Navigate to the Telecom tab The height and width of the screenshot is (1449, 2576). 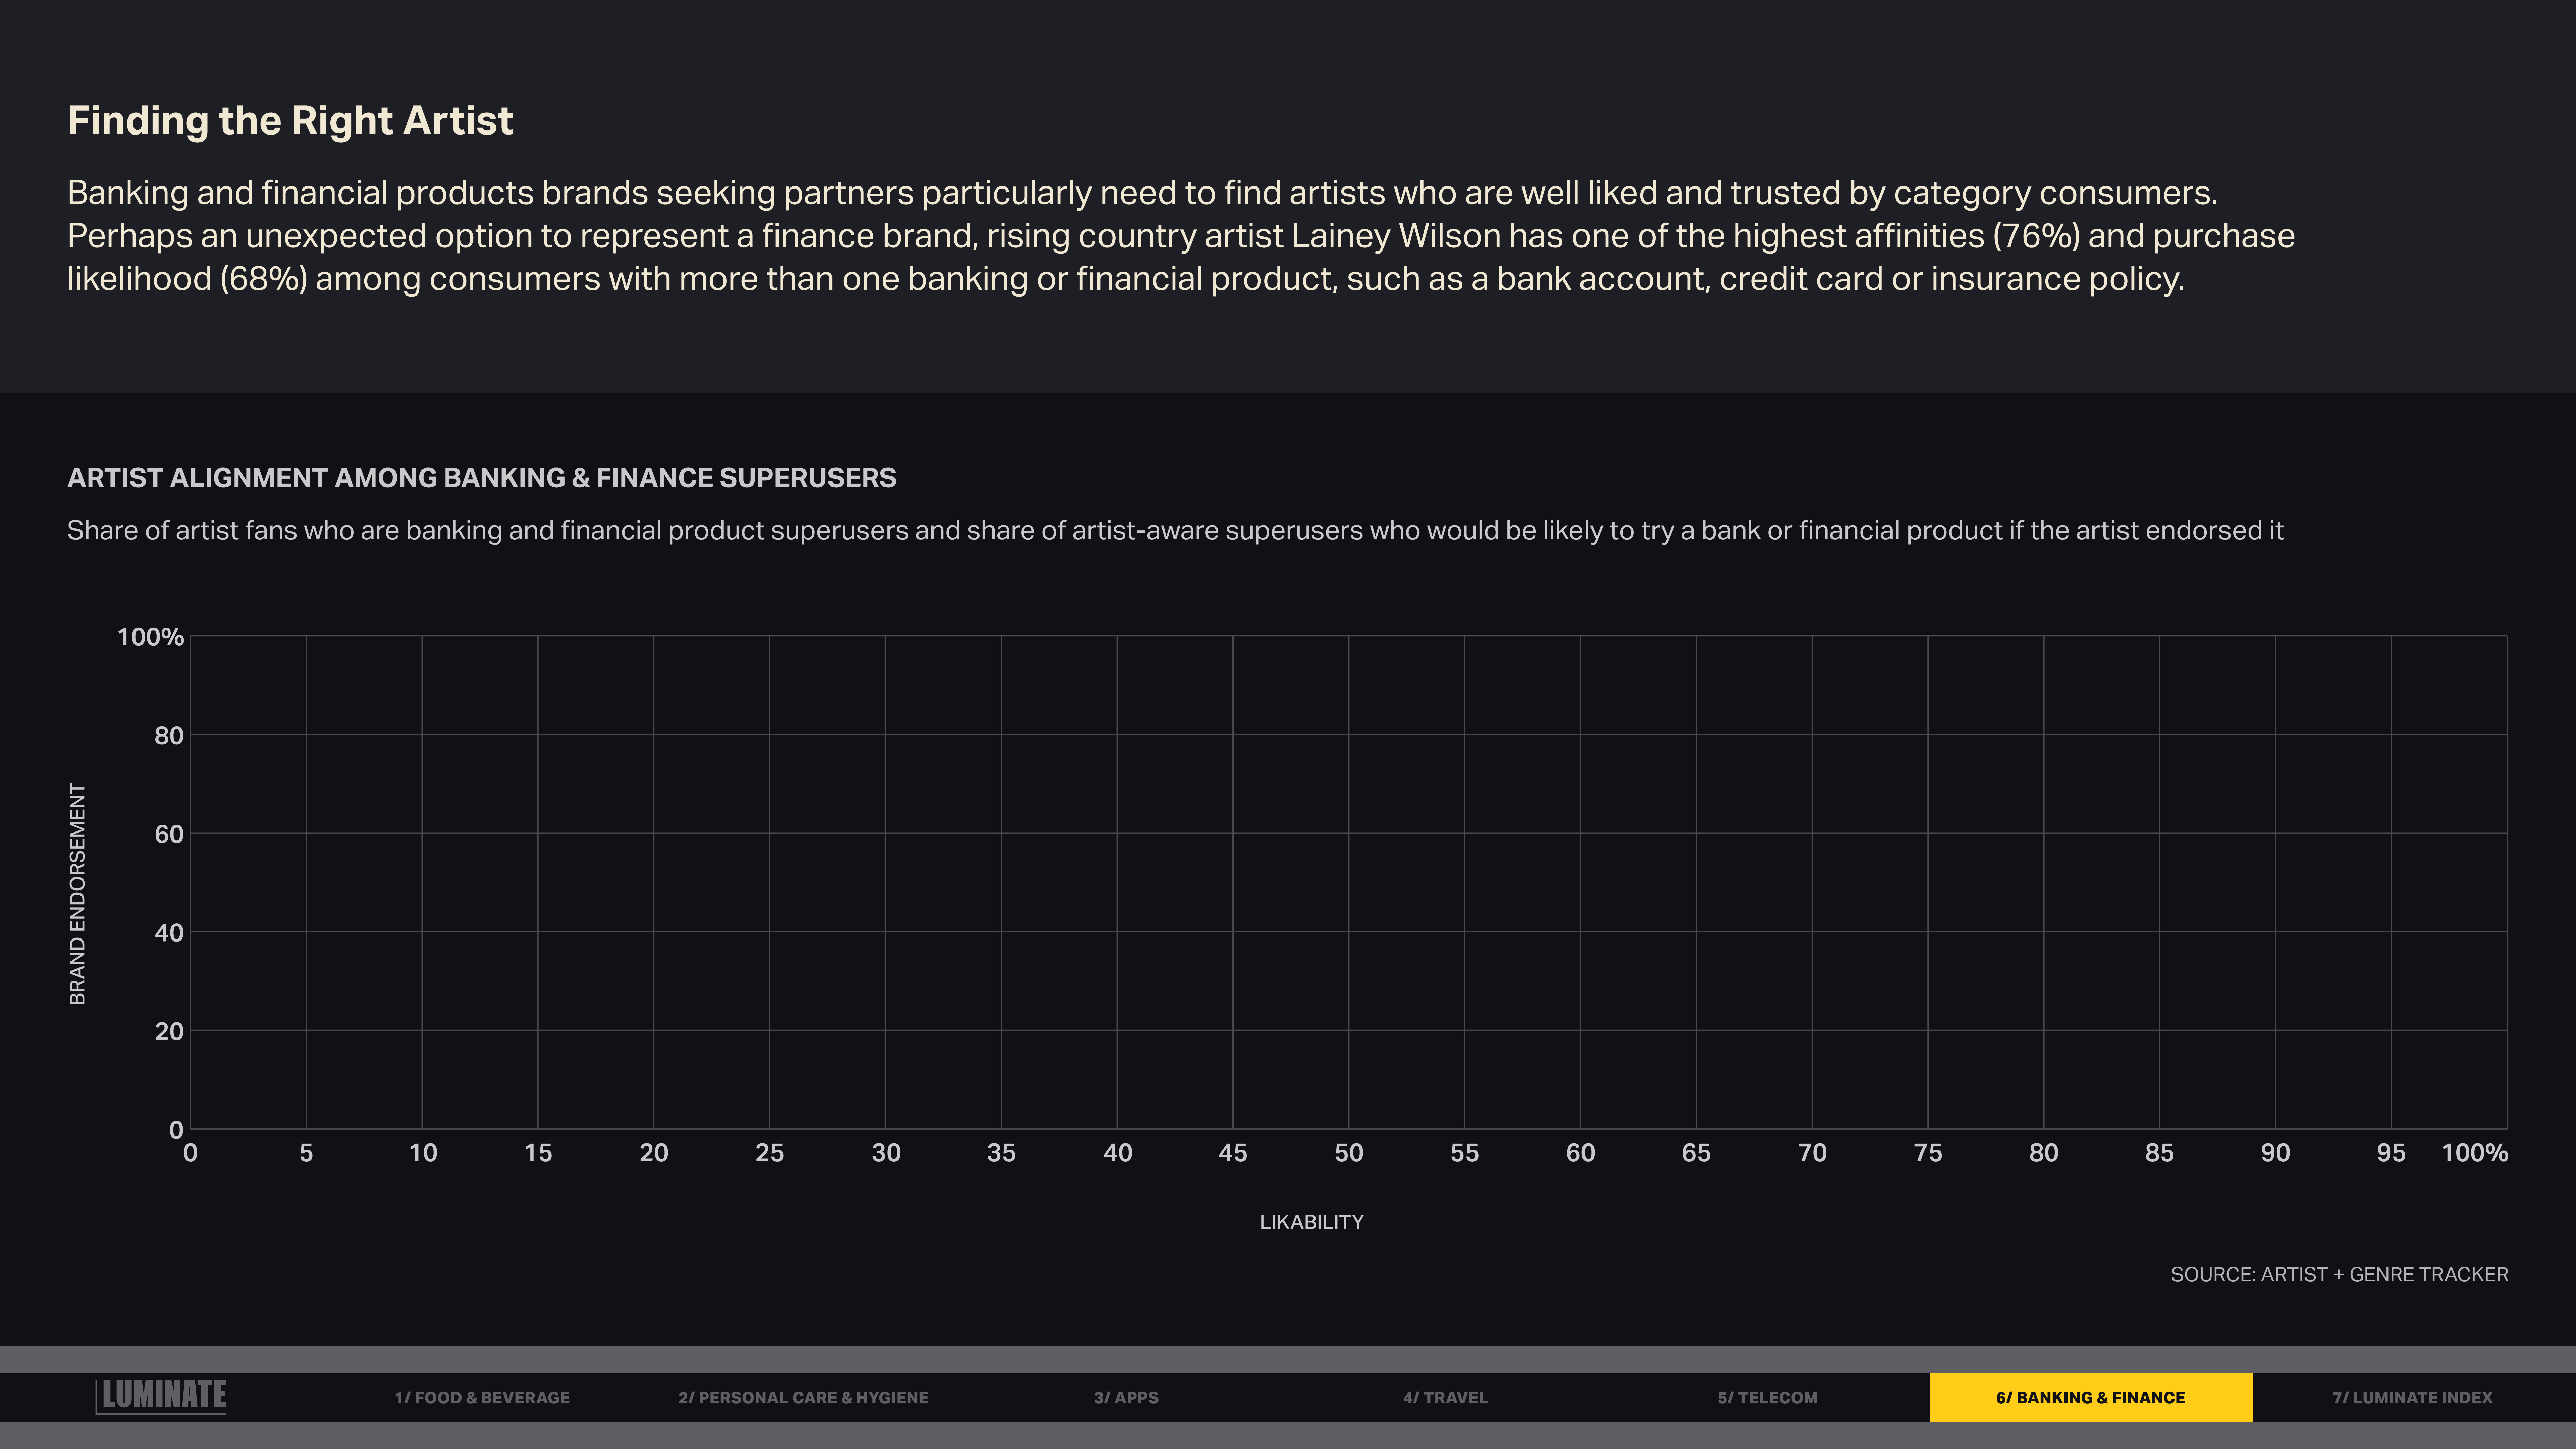pyautogui.click(x=1767, y=1397)
